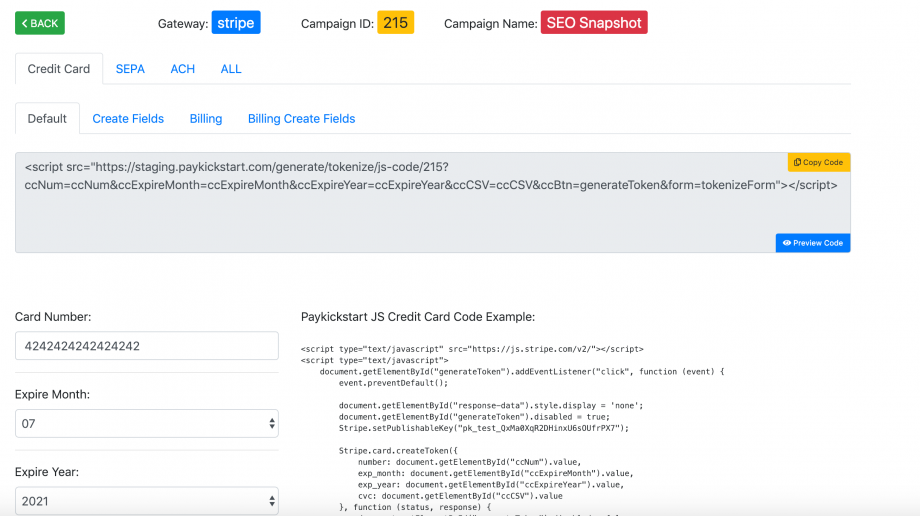Click the Copy Code button
Viewport: 920px width, 516px height.
[818, 163]
